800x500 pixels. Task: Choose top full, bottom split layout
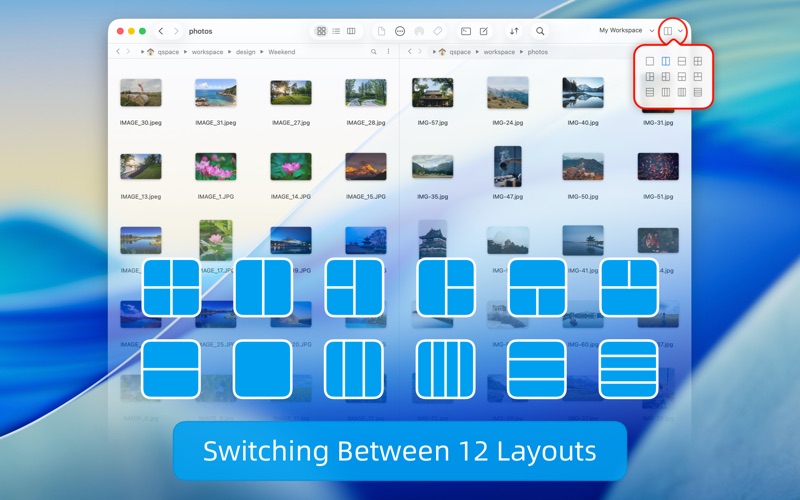(x=682, y=77)
